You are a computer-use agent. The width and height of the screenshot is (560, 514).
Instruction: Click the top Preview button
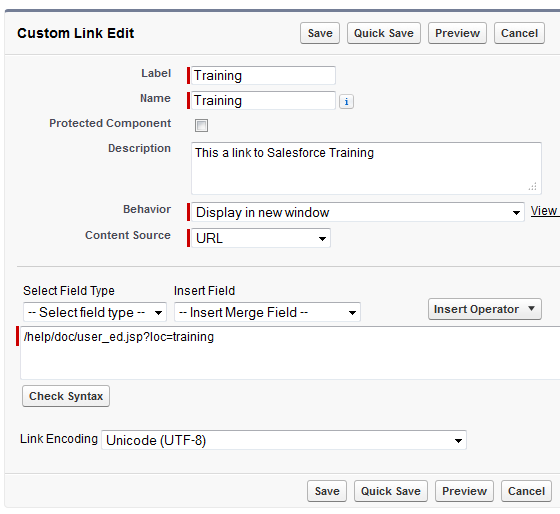457,33
